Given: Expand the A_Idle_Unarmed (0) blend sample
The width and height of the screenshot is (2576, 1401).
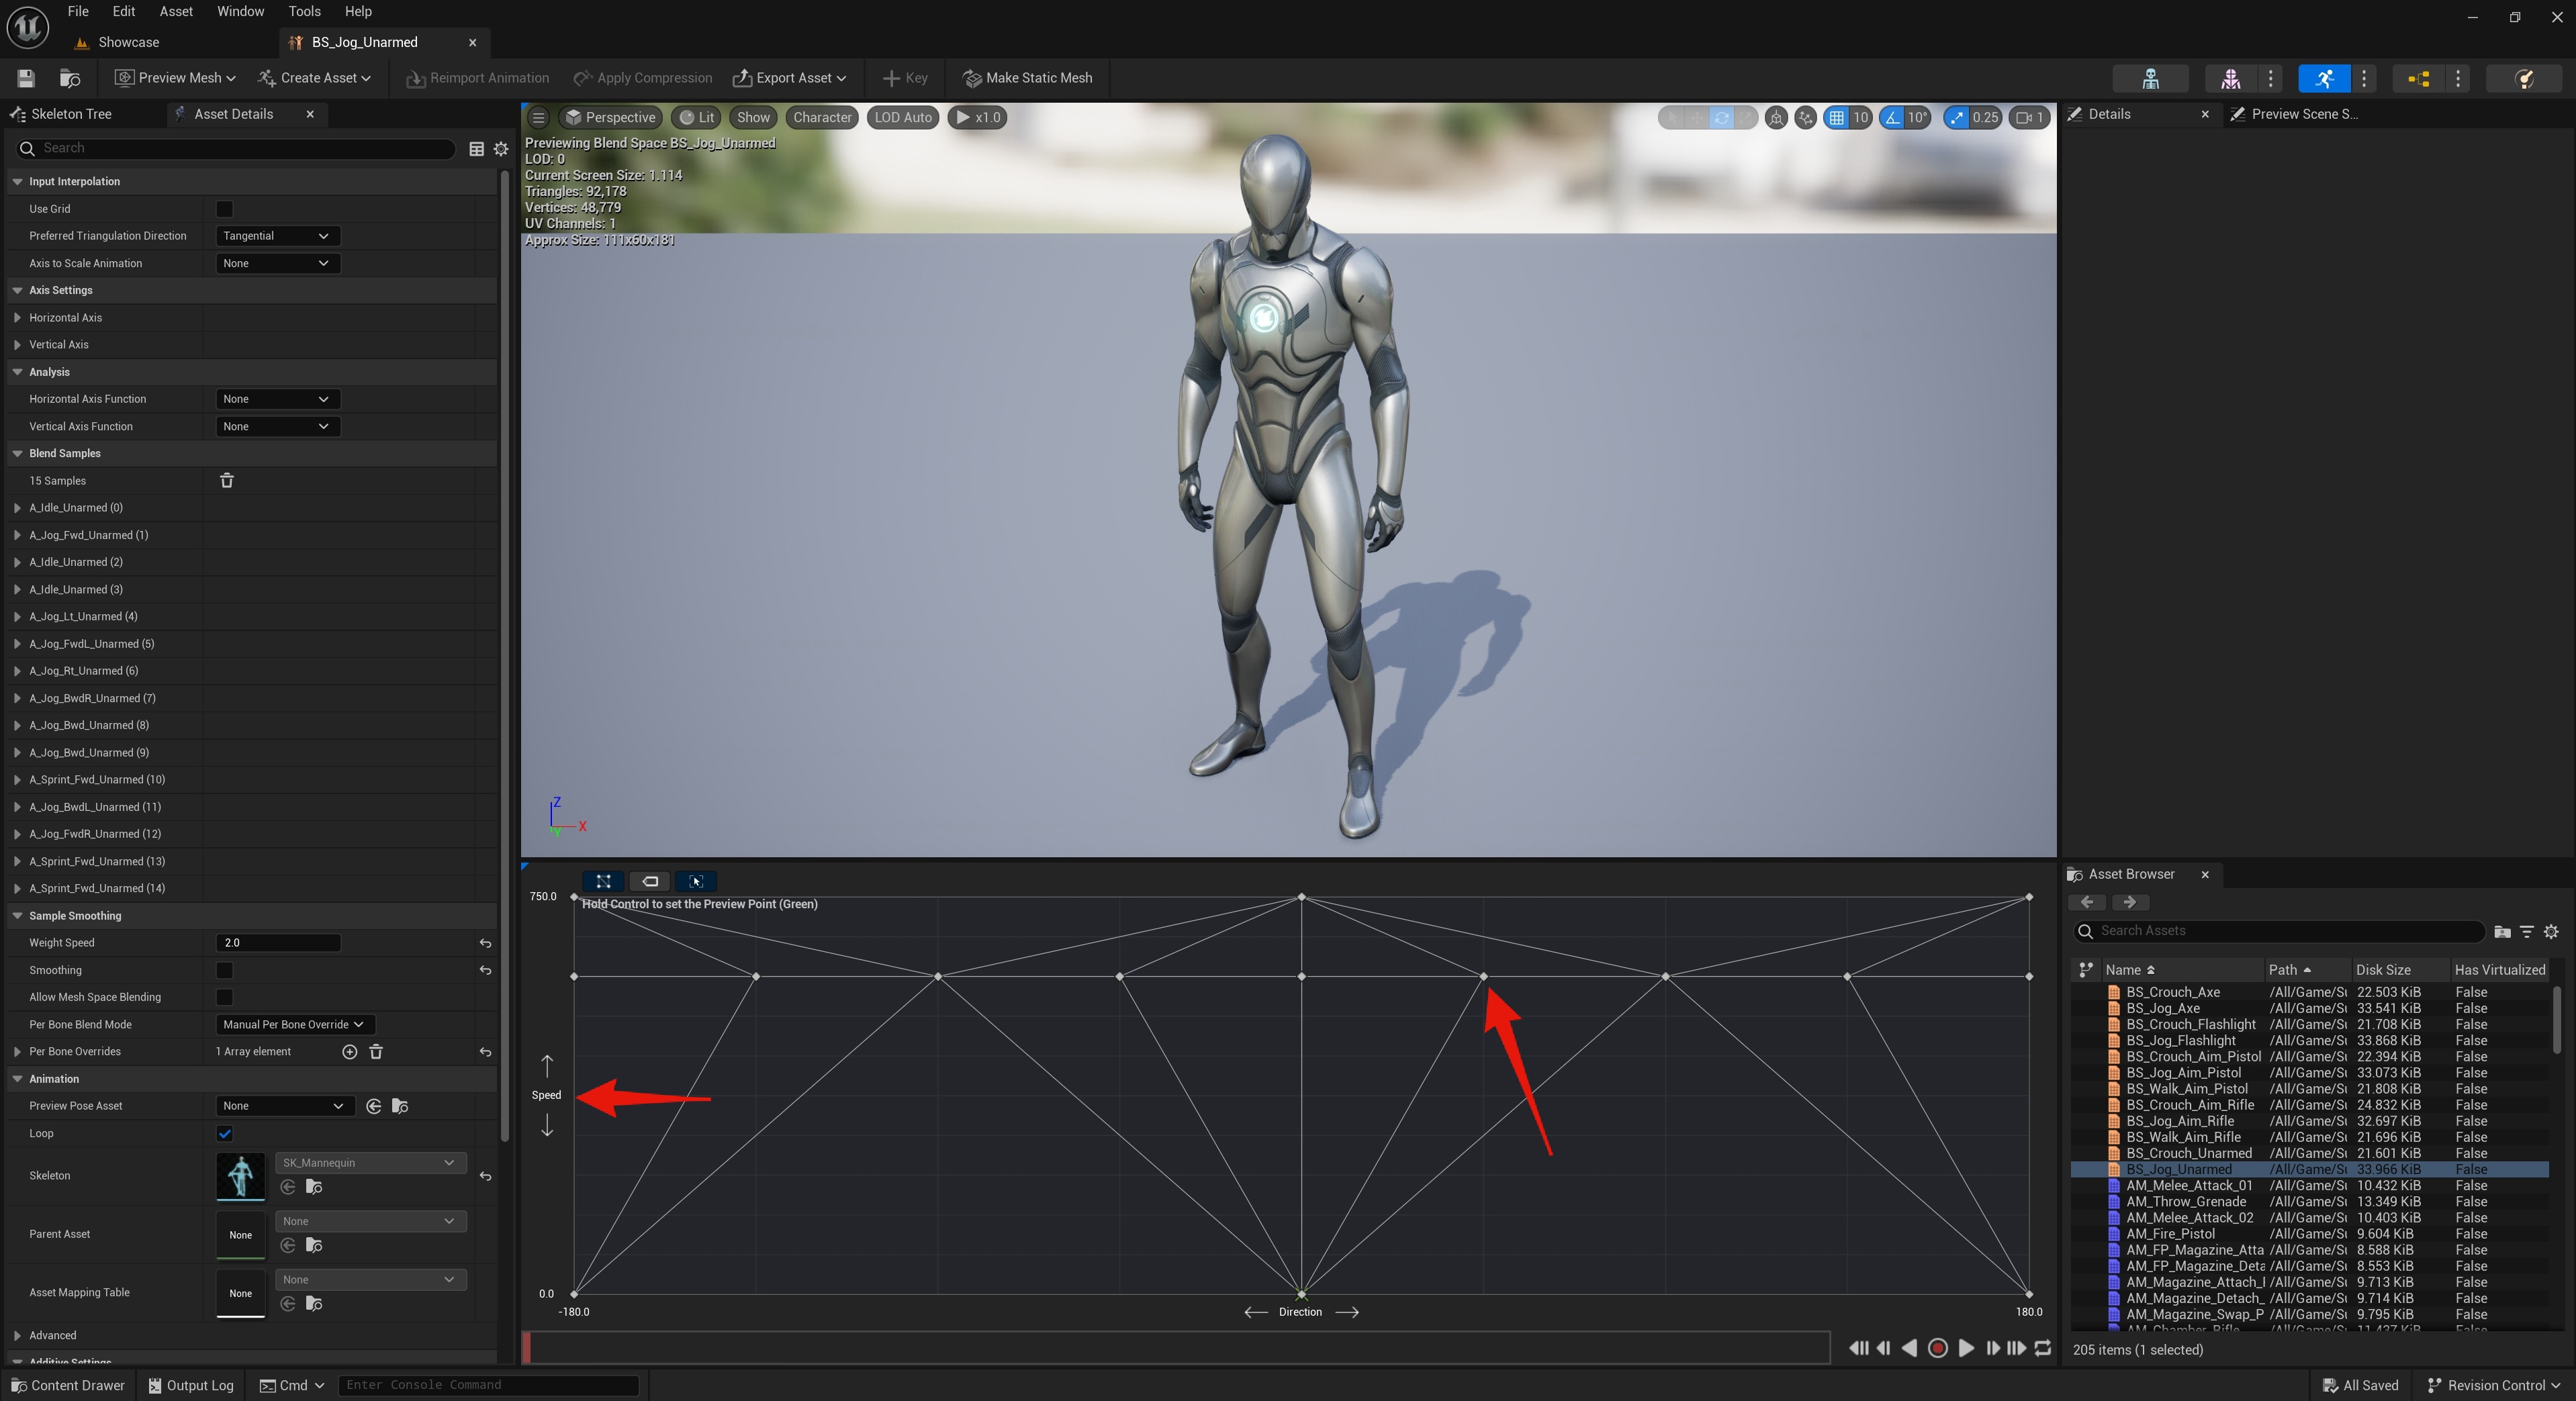Looking at the screenshot, I should pos(17,507).
